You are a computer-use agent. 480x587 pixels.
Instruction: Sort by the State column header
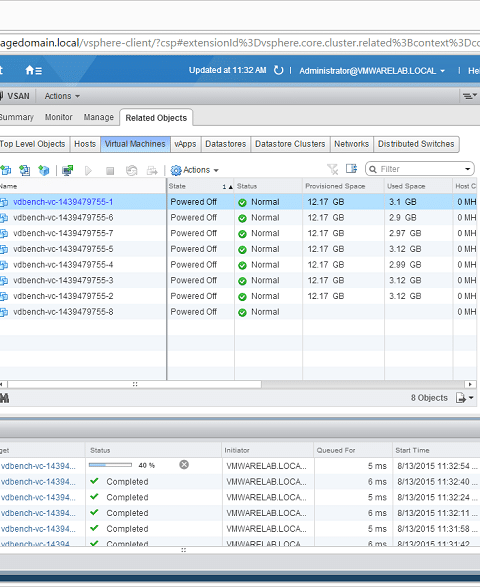pos(201,186)
